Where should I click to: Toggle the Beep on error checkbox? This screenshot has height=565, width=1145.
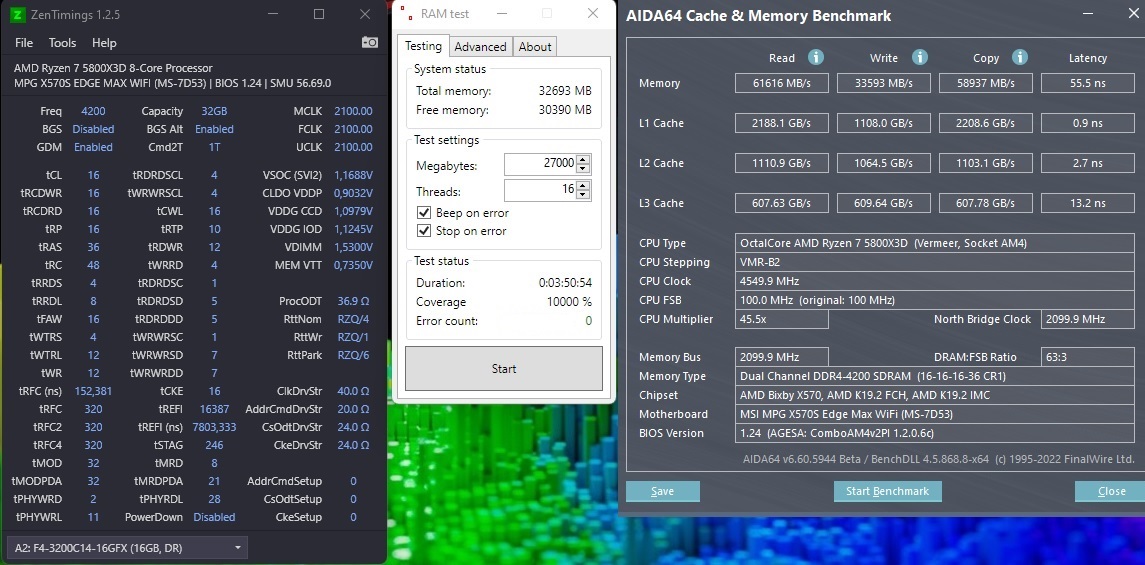coord(424,213)
